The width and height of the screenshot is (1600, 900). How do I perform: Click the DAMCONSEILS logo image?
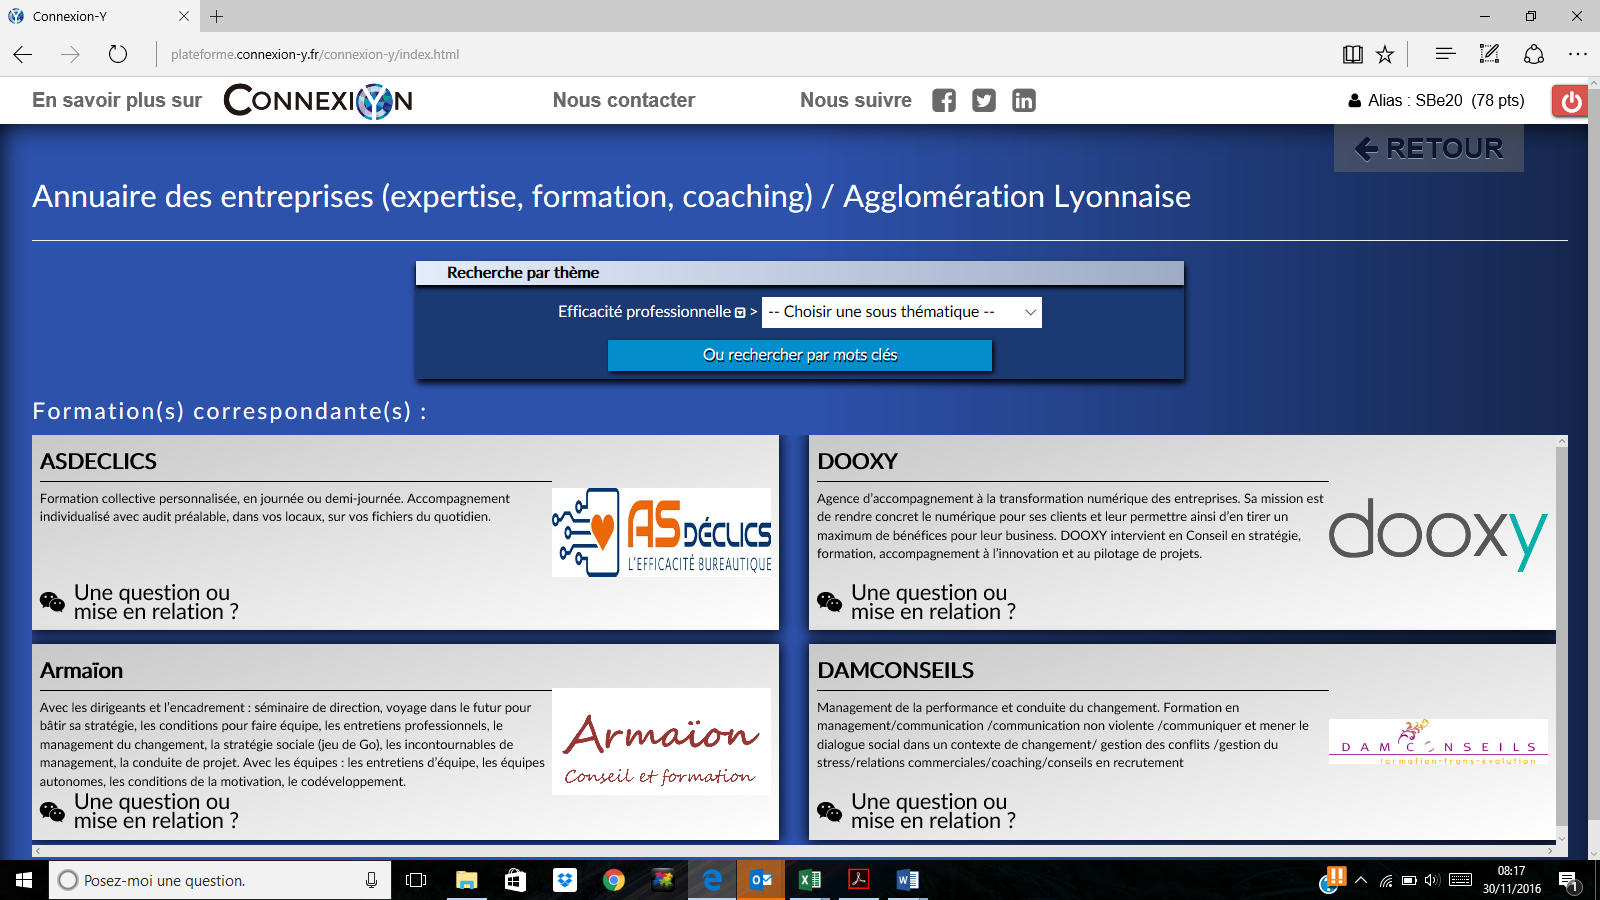tap(1438, 741)
